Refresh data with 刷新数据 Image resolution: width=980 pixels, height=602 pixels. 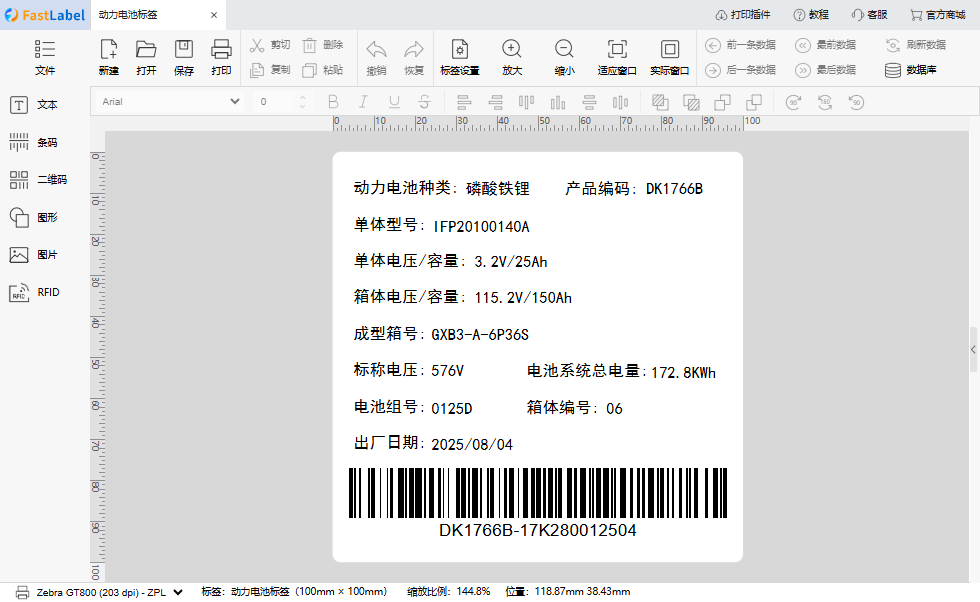916,45
